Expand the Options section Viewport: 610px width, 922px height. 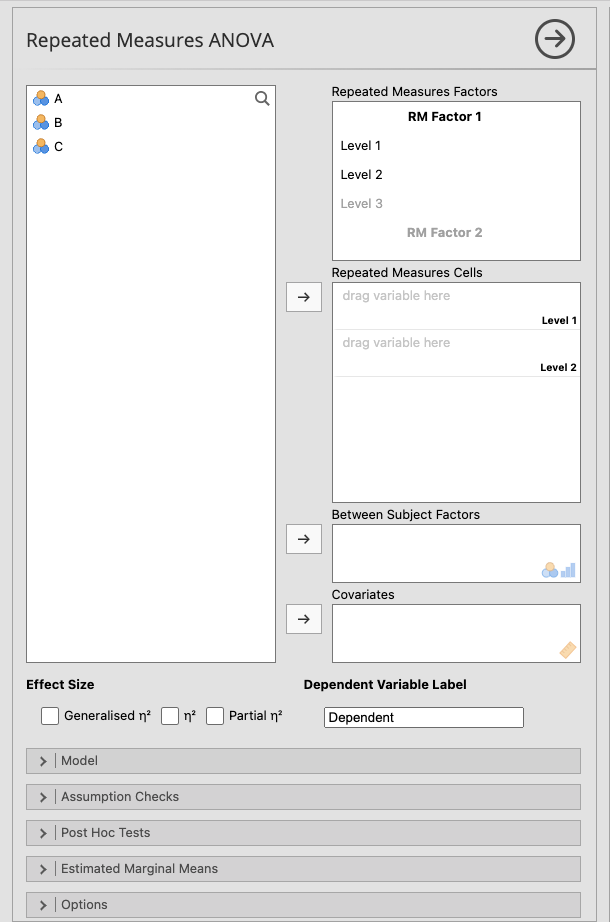pyautogui.click(x=303, y=905)
